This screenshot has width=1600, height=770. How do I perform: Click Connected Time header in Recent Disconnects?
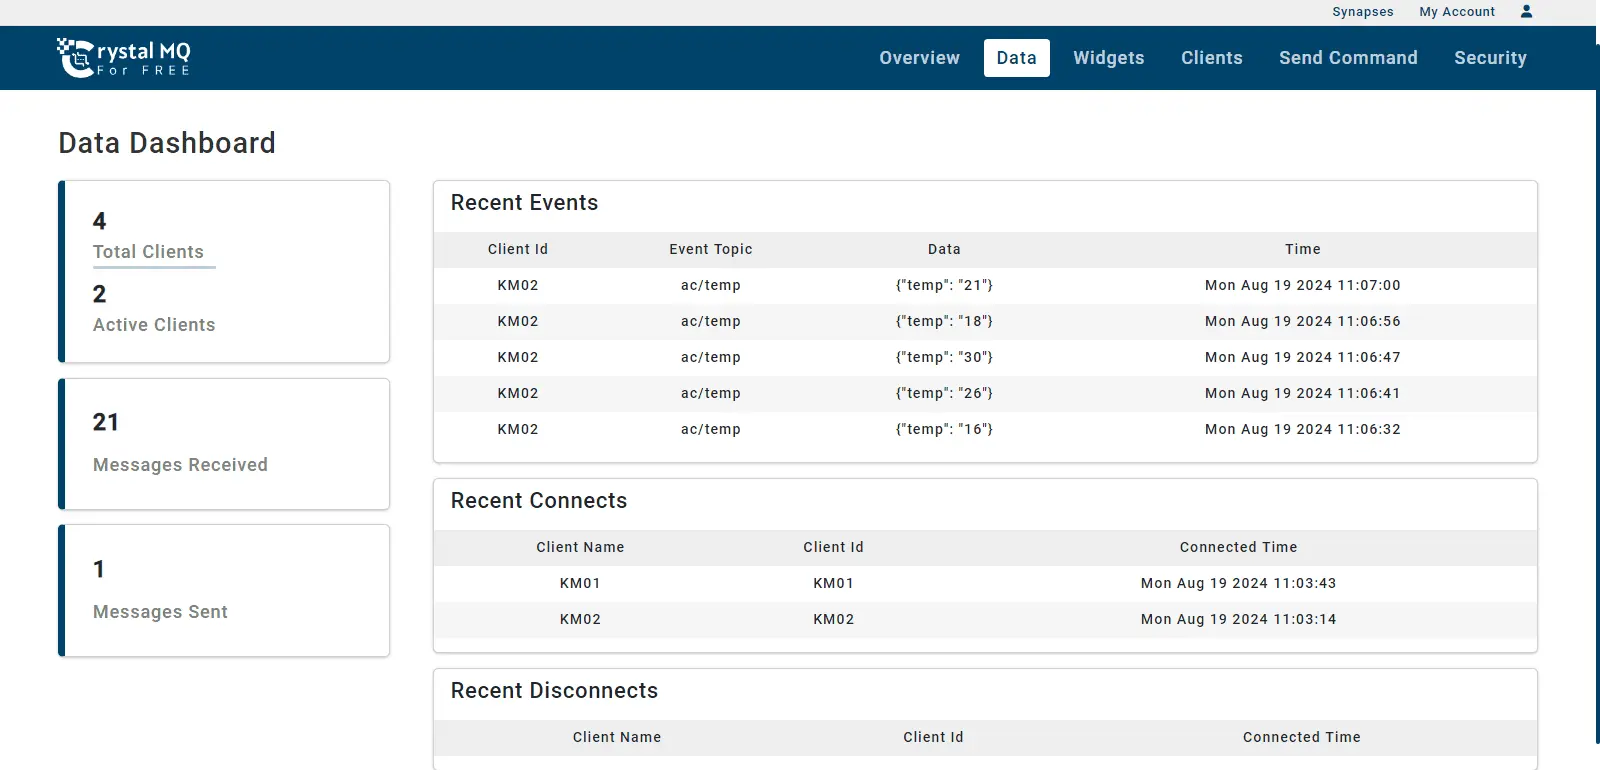1301,737
